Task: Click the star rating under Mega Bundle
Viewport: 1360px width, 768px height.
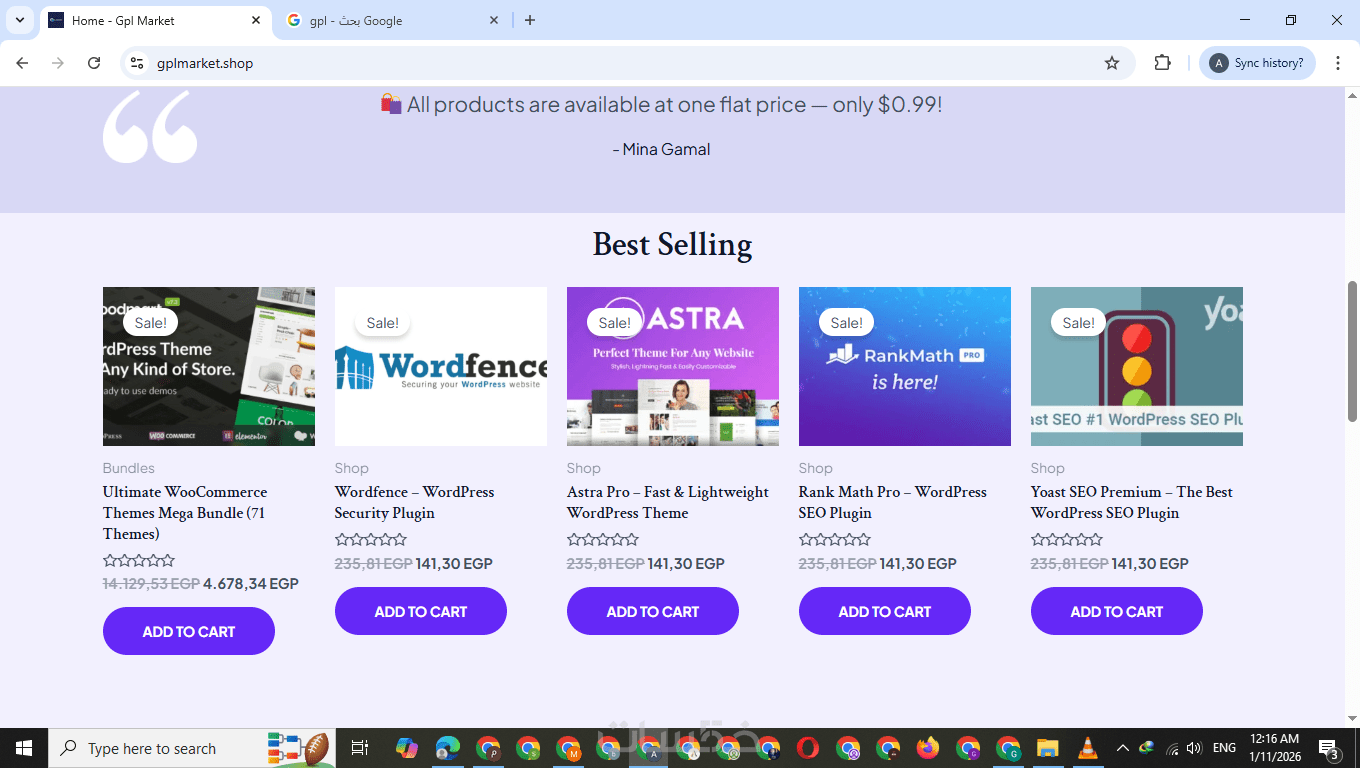Action: click(x=139, y=560)
